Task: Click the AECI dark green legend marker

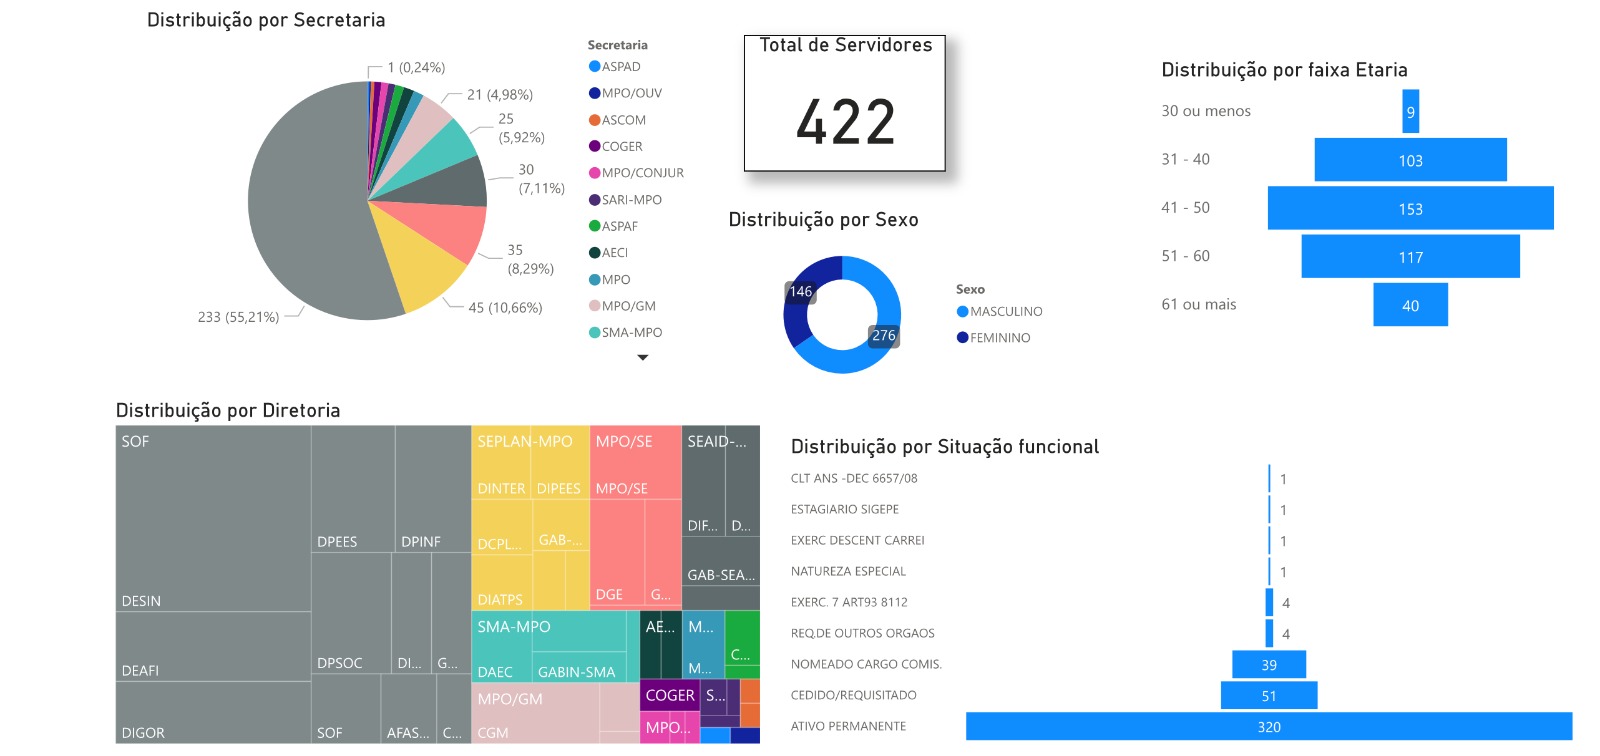Action: pos(594,253)
